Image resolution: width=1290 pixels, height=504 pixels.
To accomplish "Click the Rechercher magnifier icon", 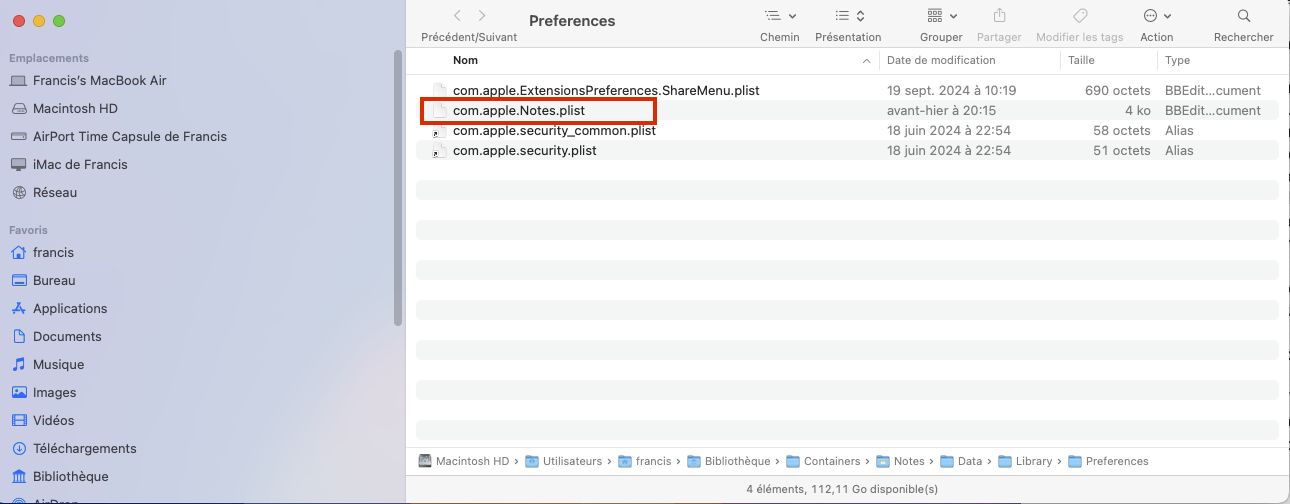I will click(1244, 16).
